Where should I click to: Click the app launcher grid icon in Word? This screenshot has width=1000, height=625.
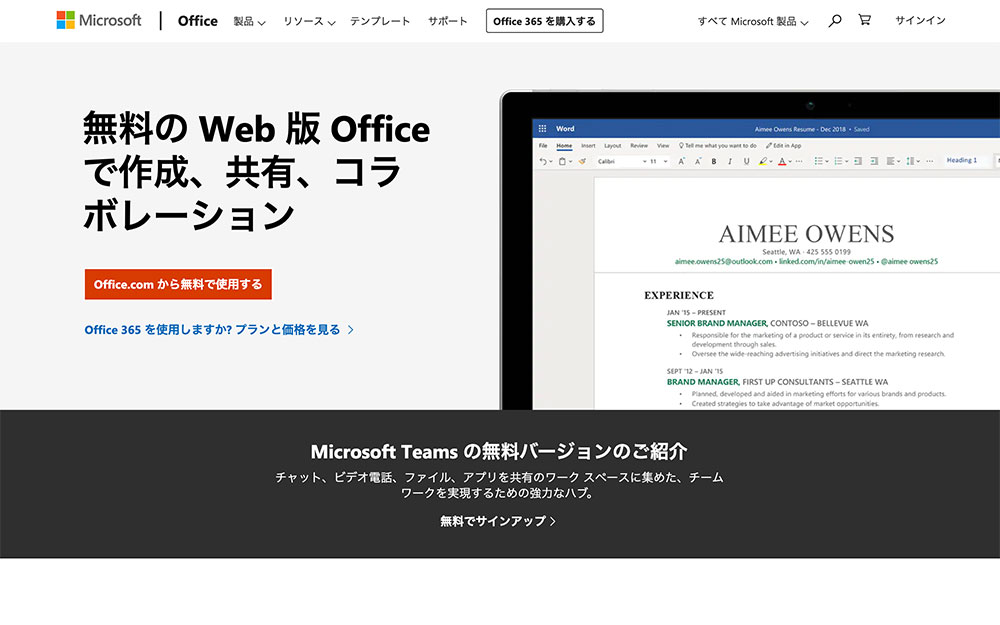coord(542,129)
